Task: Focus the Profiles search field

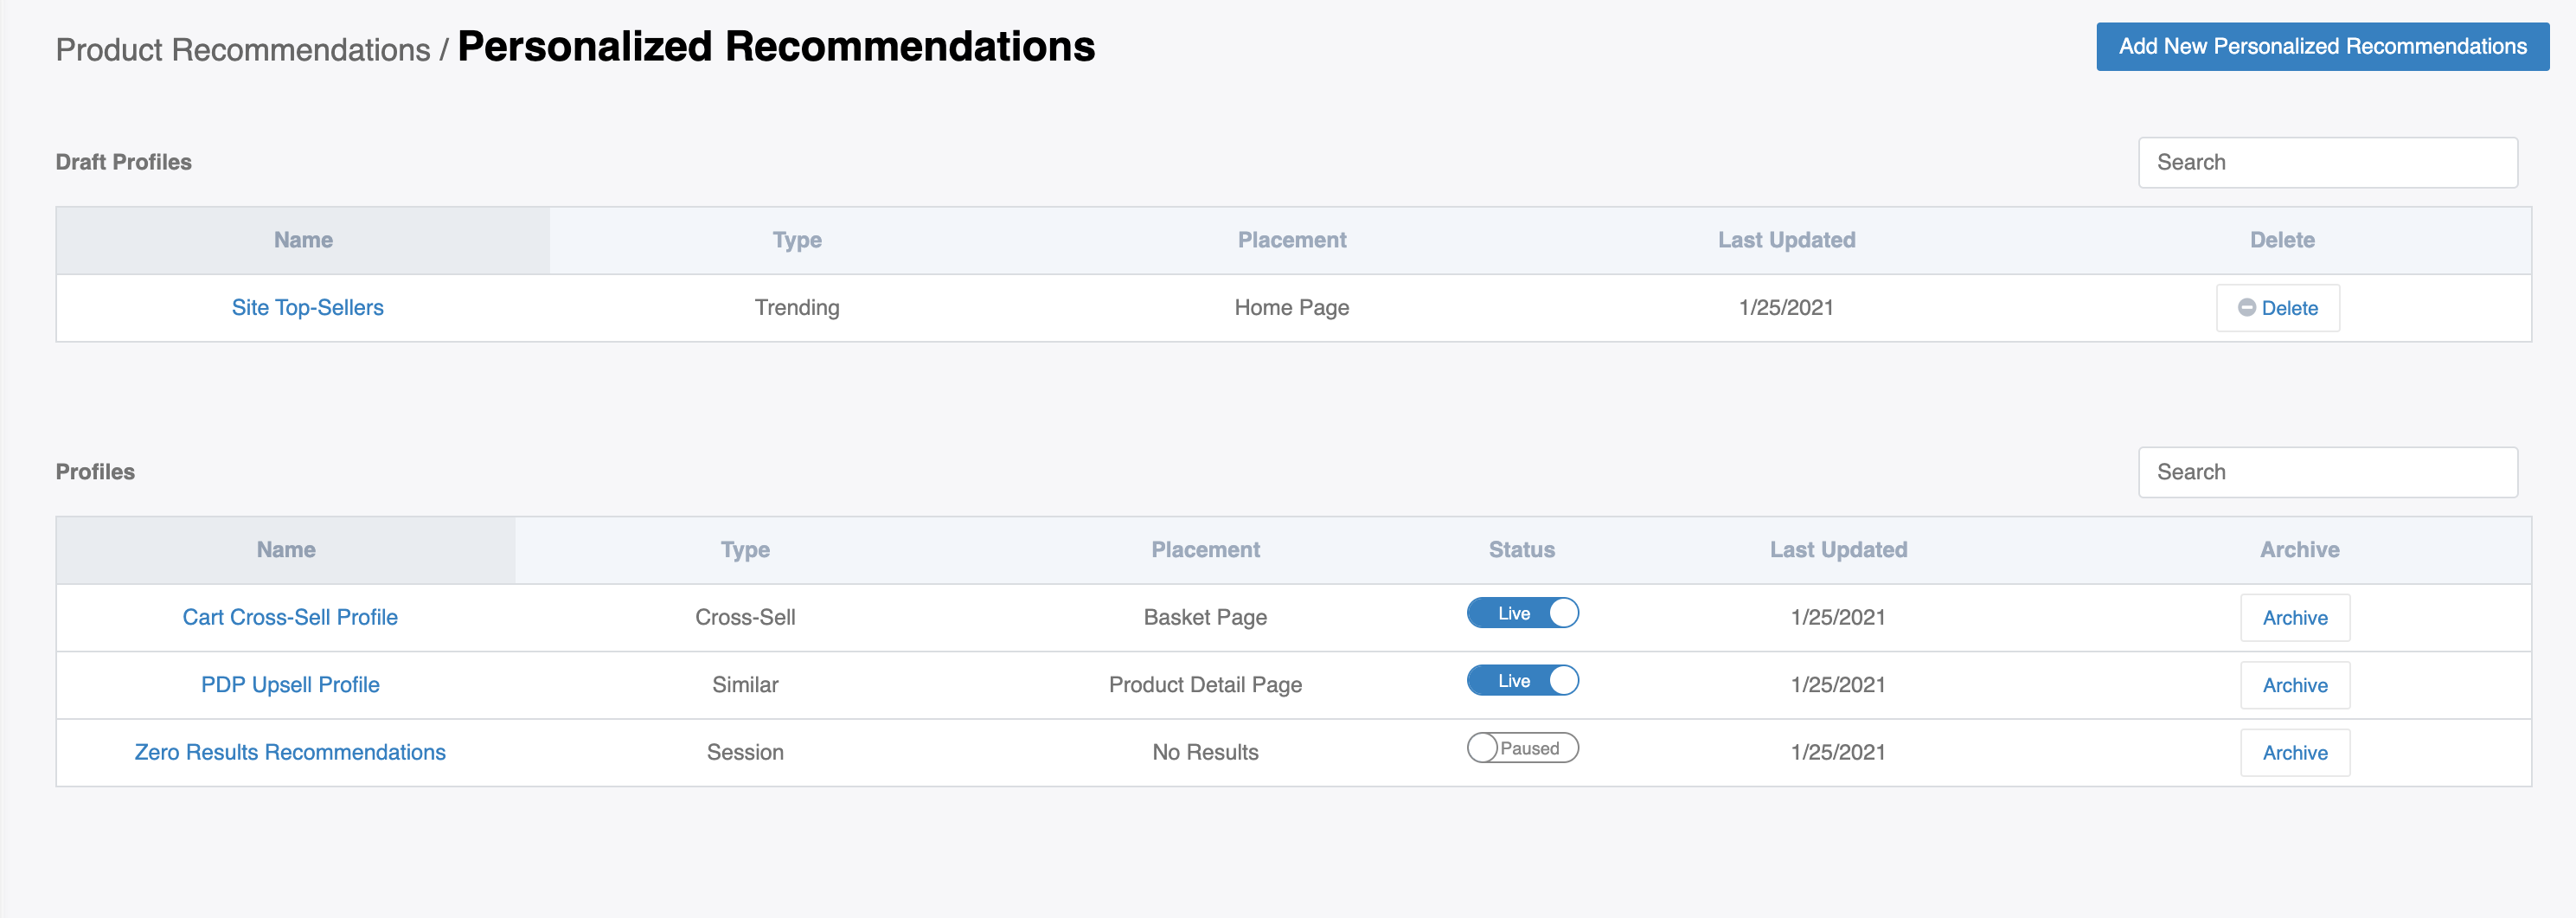Action: coord(2327,472)
